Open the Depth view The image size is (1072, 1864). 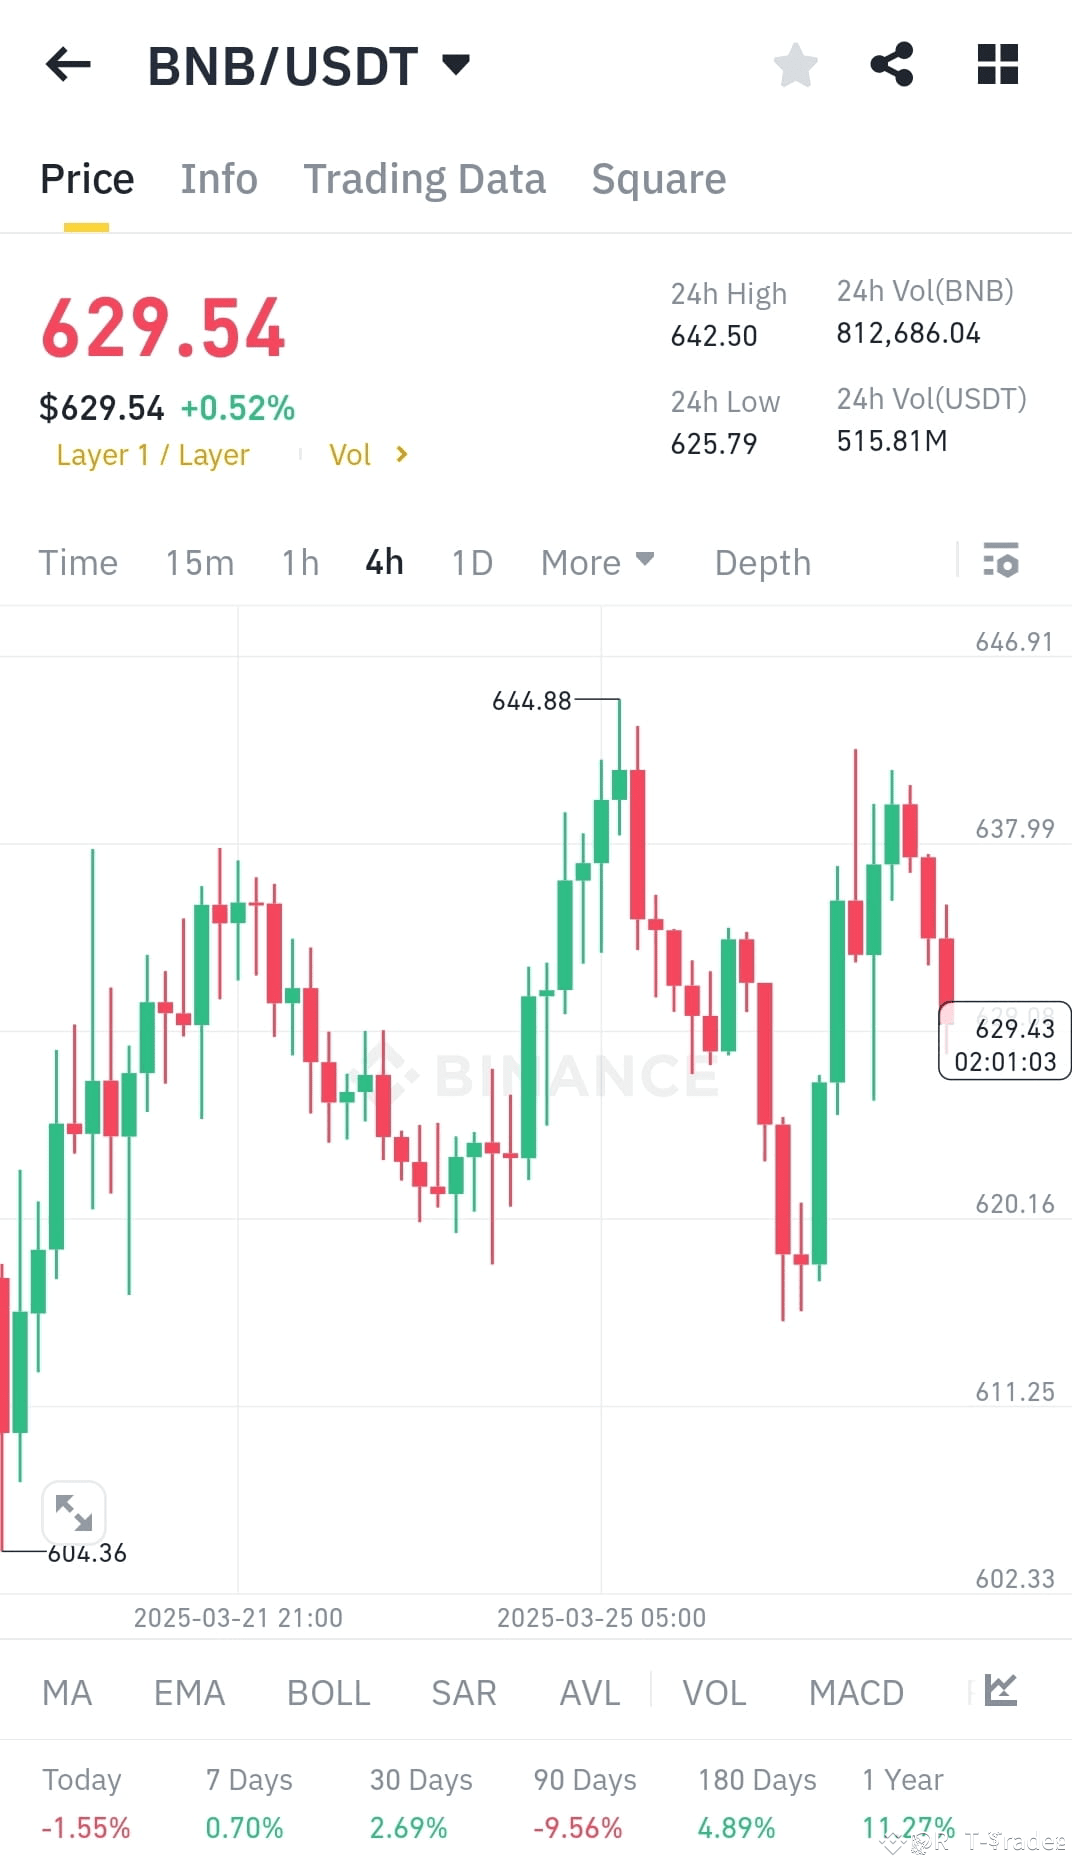tap(762, 562)
